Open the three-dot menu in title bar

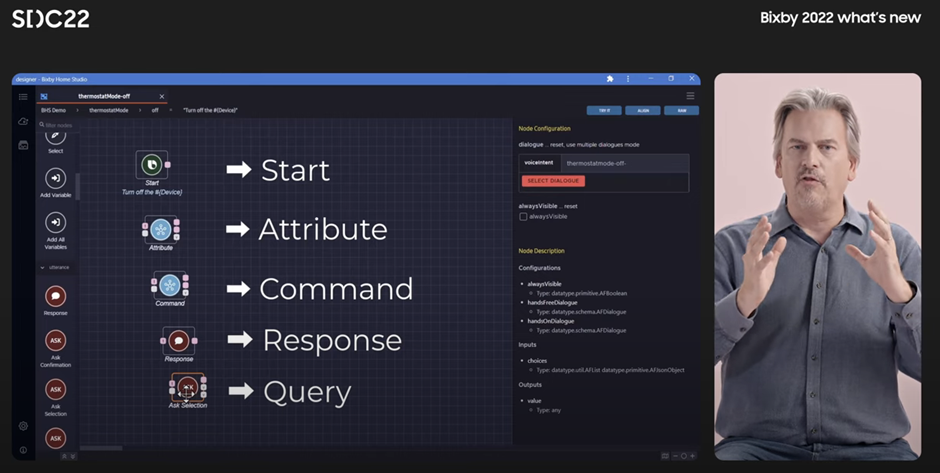click(x=628, y=79)
